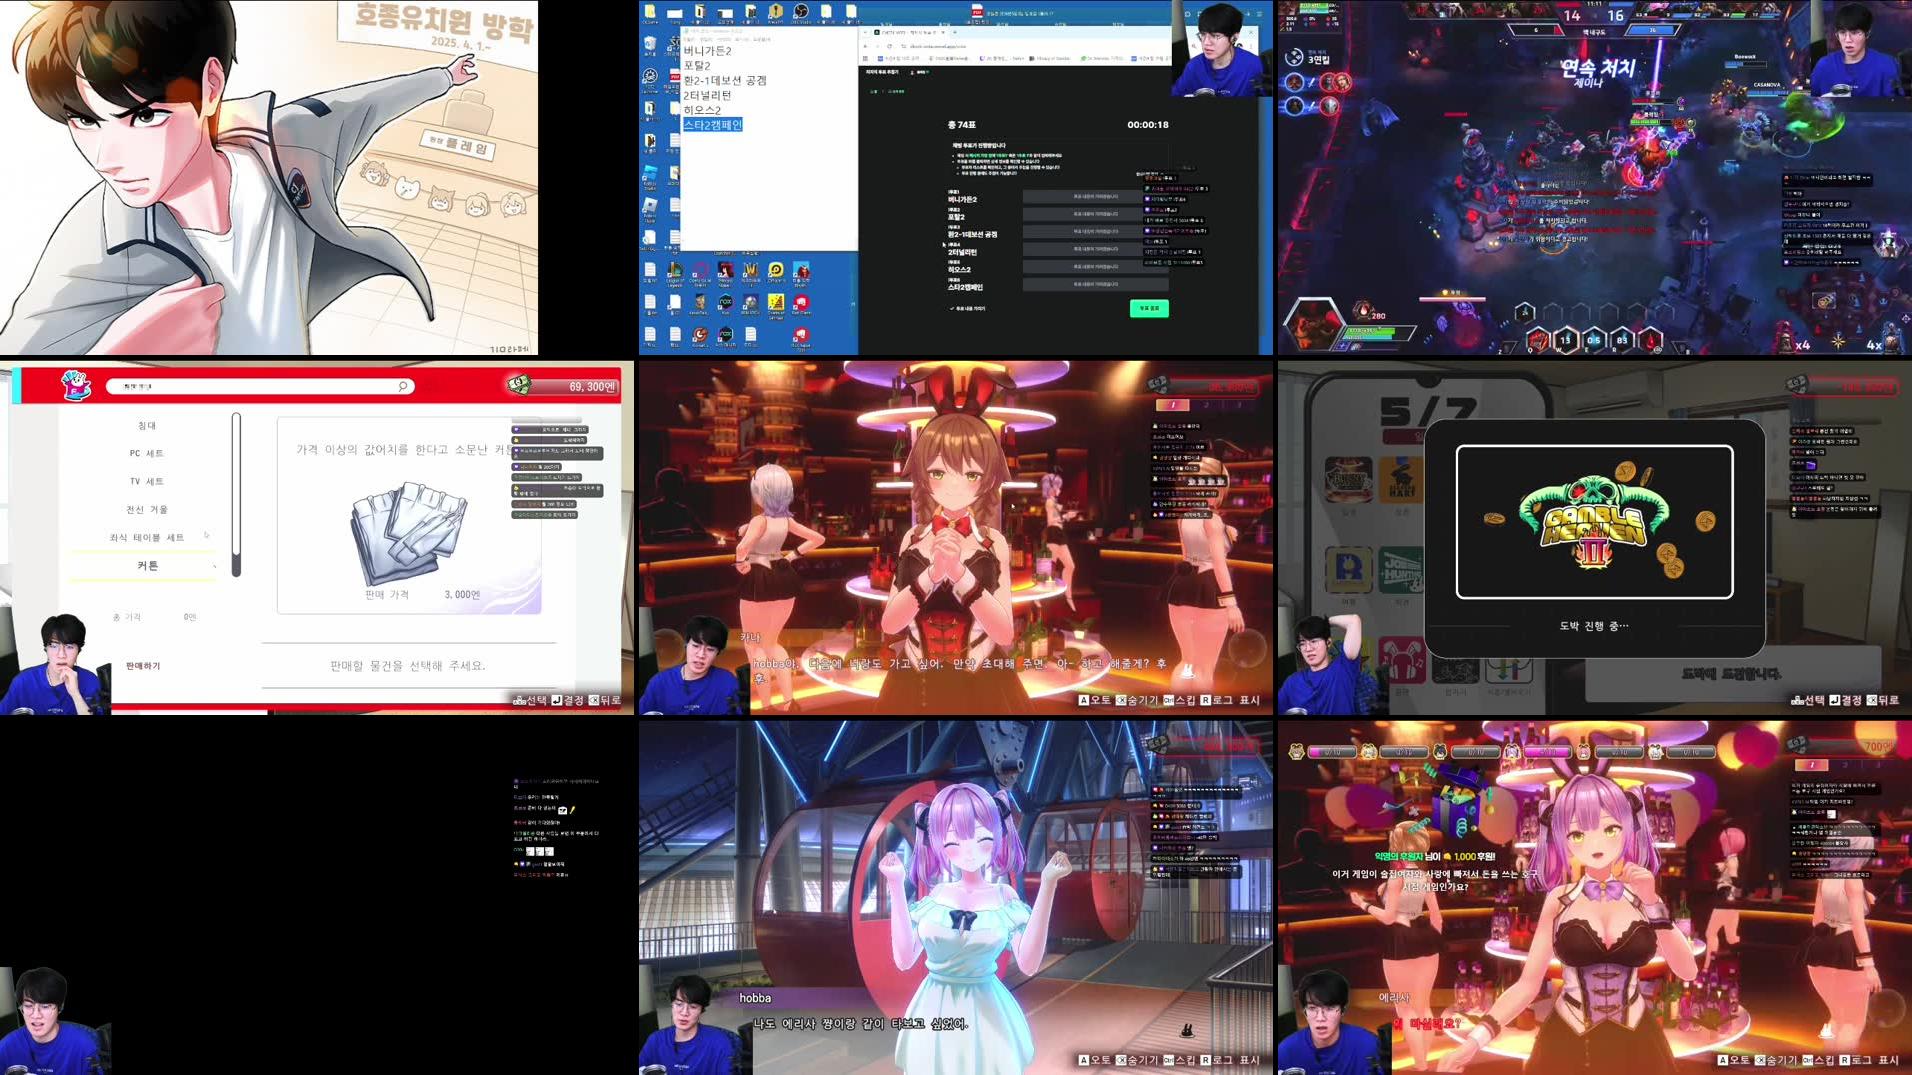Toggle 로그 표시 in the Kana bunny scene
This screenshot has width=1912, height=1075.
(1230, 700)
